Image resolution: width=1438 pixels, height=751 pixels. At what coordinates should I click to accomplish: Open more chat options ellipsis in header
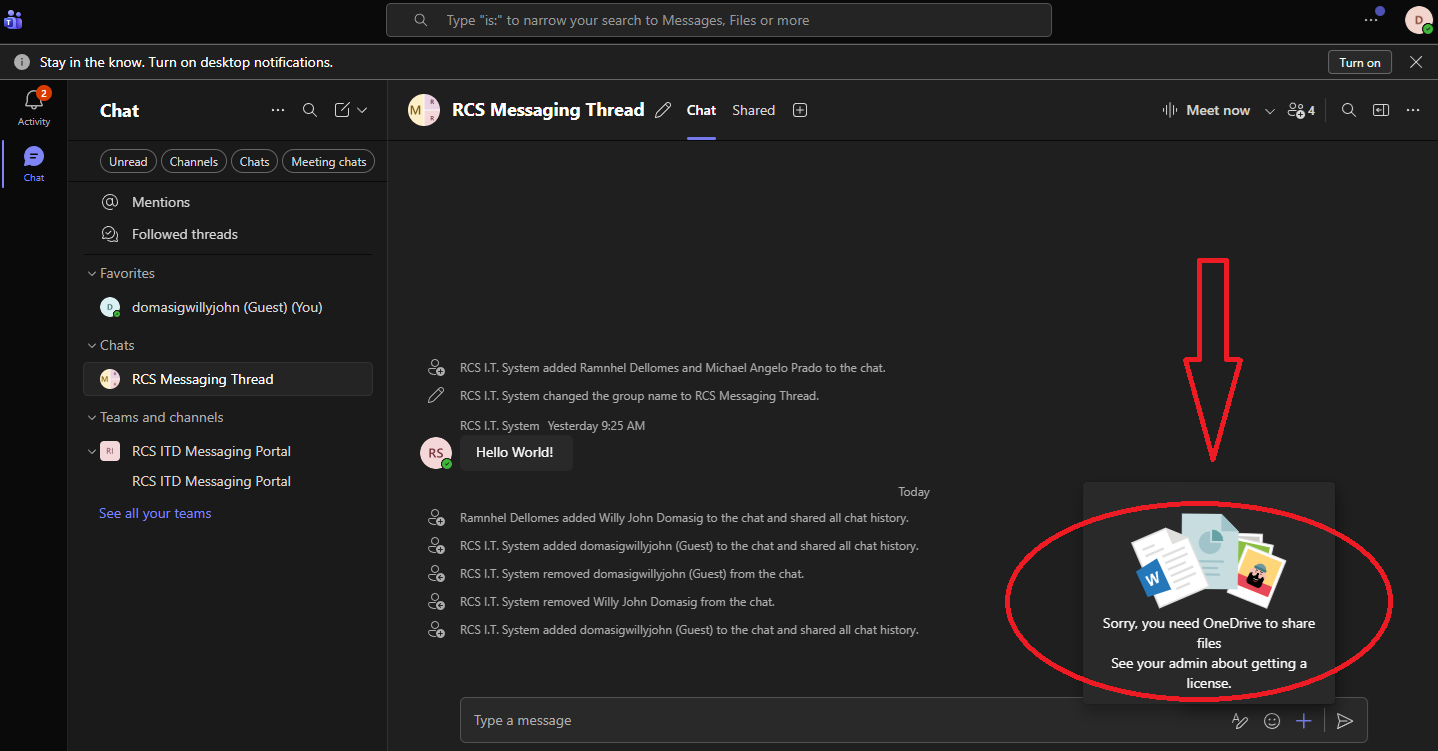1413,110
